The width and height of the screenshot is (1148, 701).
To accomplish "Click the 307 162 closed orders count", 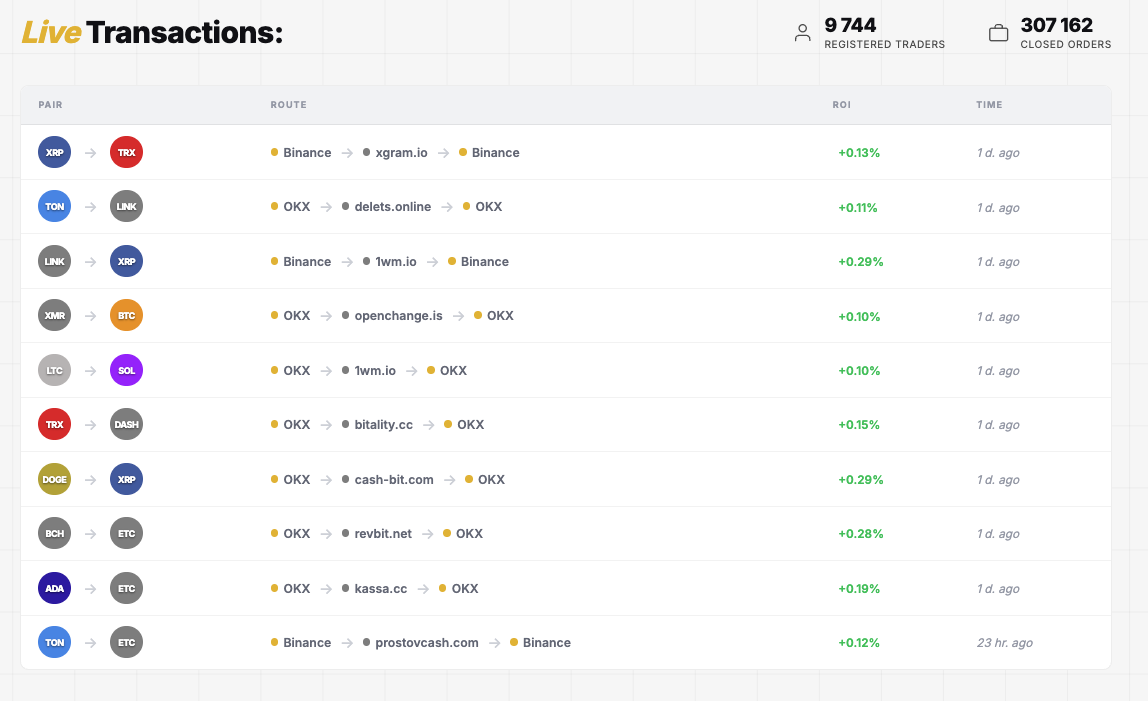I will click(x=1056, y=25).
